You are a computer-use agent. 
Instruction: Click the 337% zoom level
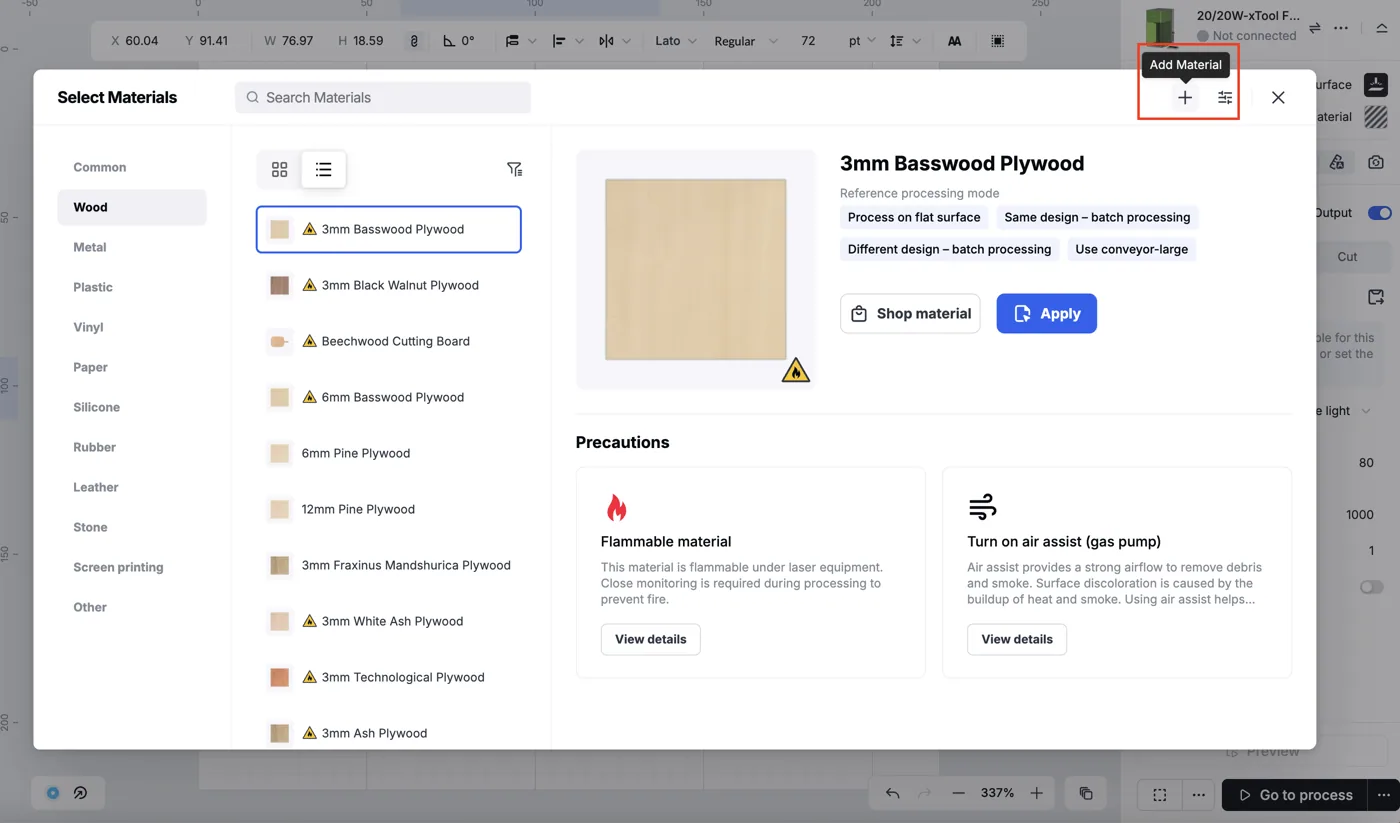tap(997, 793)
